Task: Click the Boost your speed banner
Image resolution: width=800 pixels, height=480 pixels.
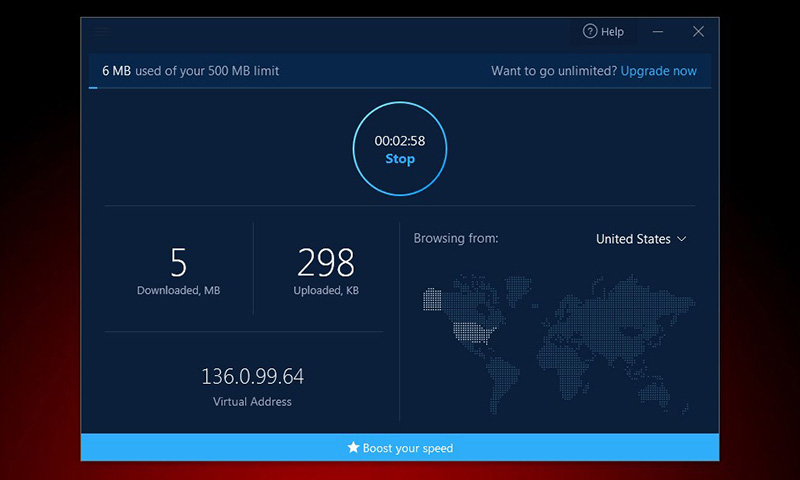Action: (400, 447)
